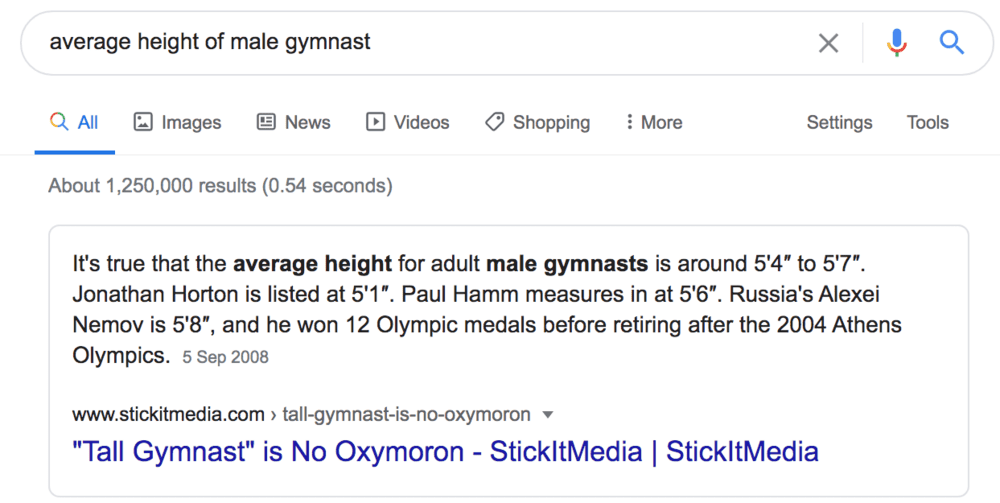Click the tall-gymnast-is-no-oxymoron breadcrumb path
Viewport: 1000px width, 503px height.
(x=406, y=414)
